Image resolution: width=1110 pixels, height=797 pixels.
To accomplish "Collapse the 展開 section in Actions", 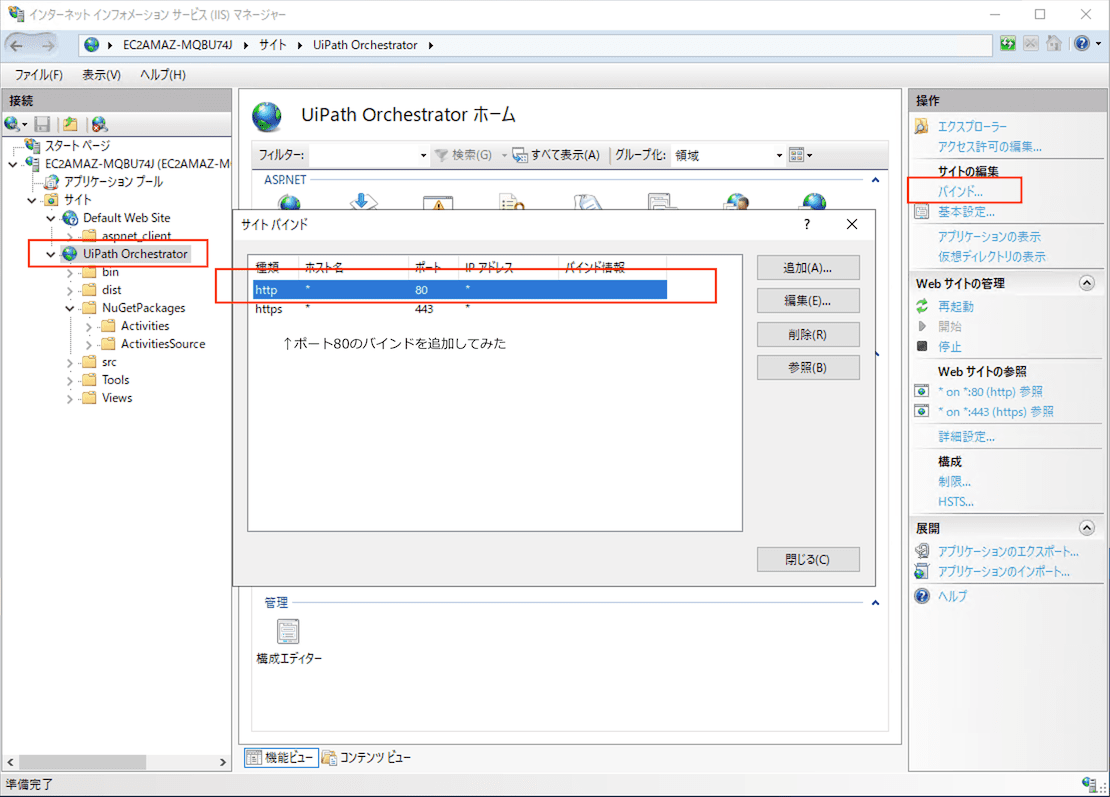I will (x=1087, y=528).
